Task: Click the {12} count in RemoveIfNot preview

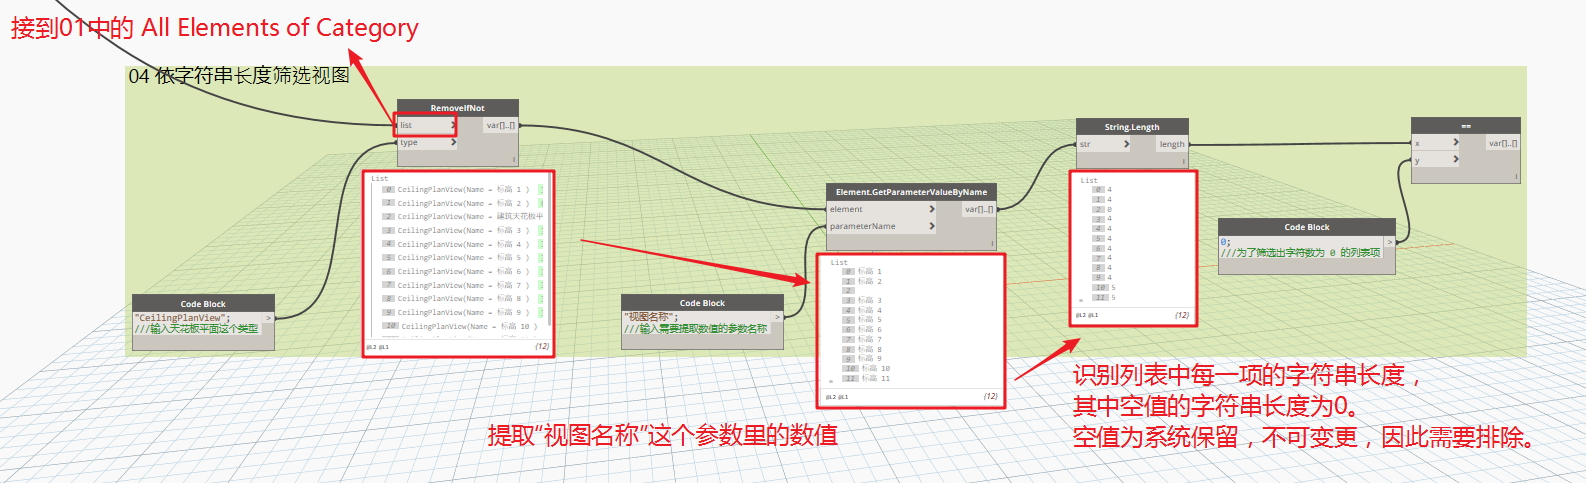Action: click(541, 346)
